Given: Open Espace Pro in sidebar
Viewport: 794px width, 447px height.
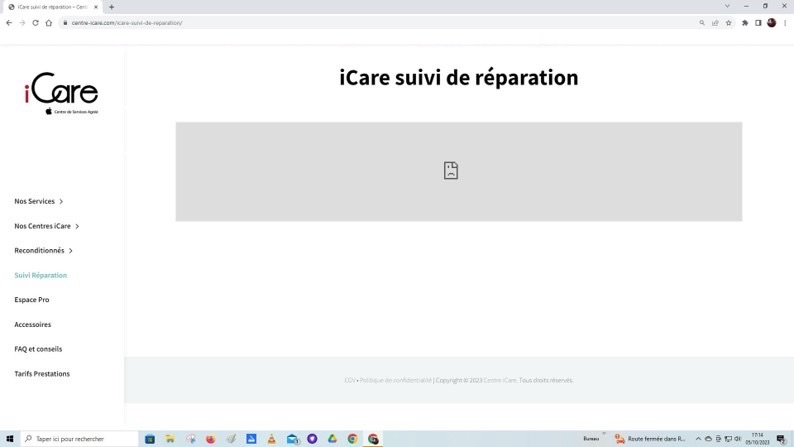Looking at the screenshot, I should point(32,300).
